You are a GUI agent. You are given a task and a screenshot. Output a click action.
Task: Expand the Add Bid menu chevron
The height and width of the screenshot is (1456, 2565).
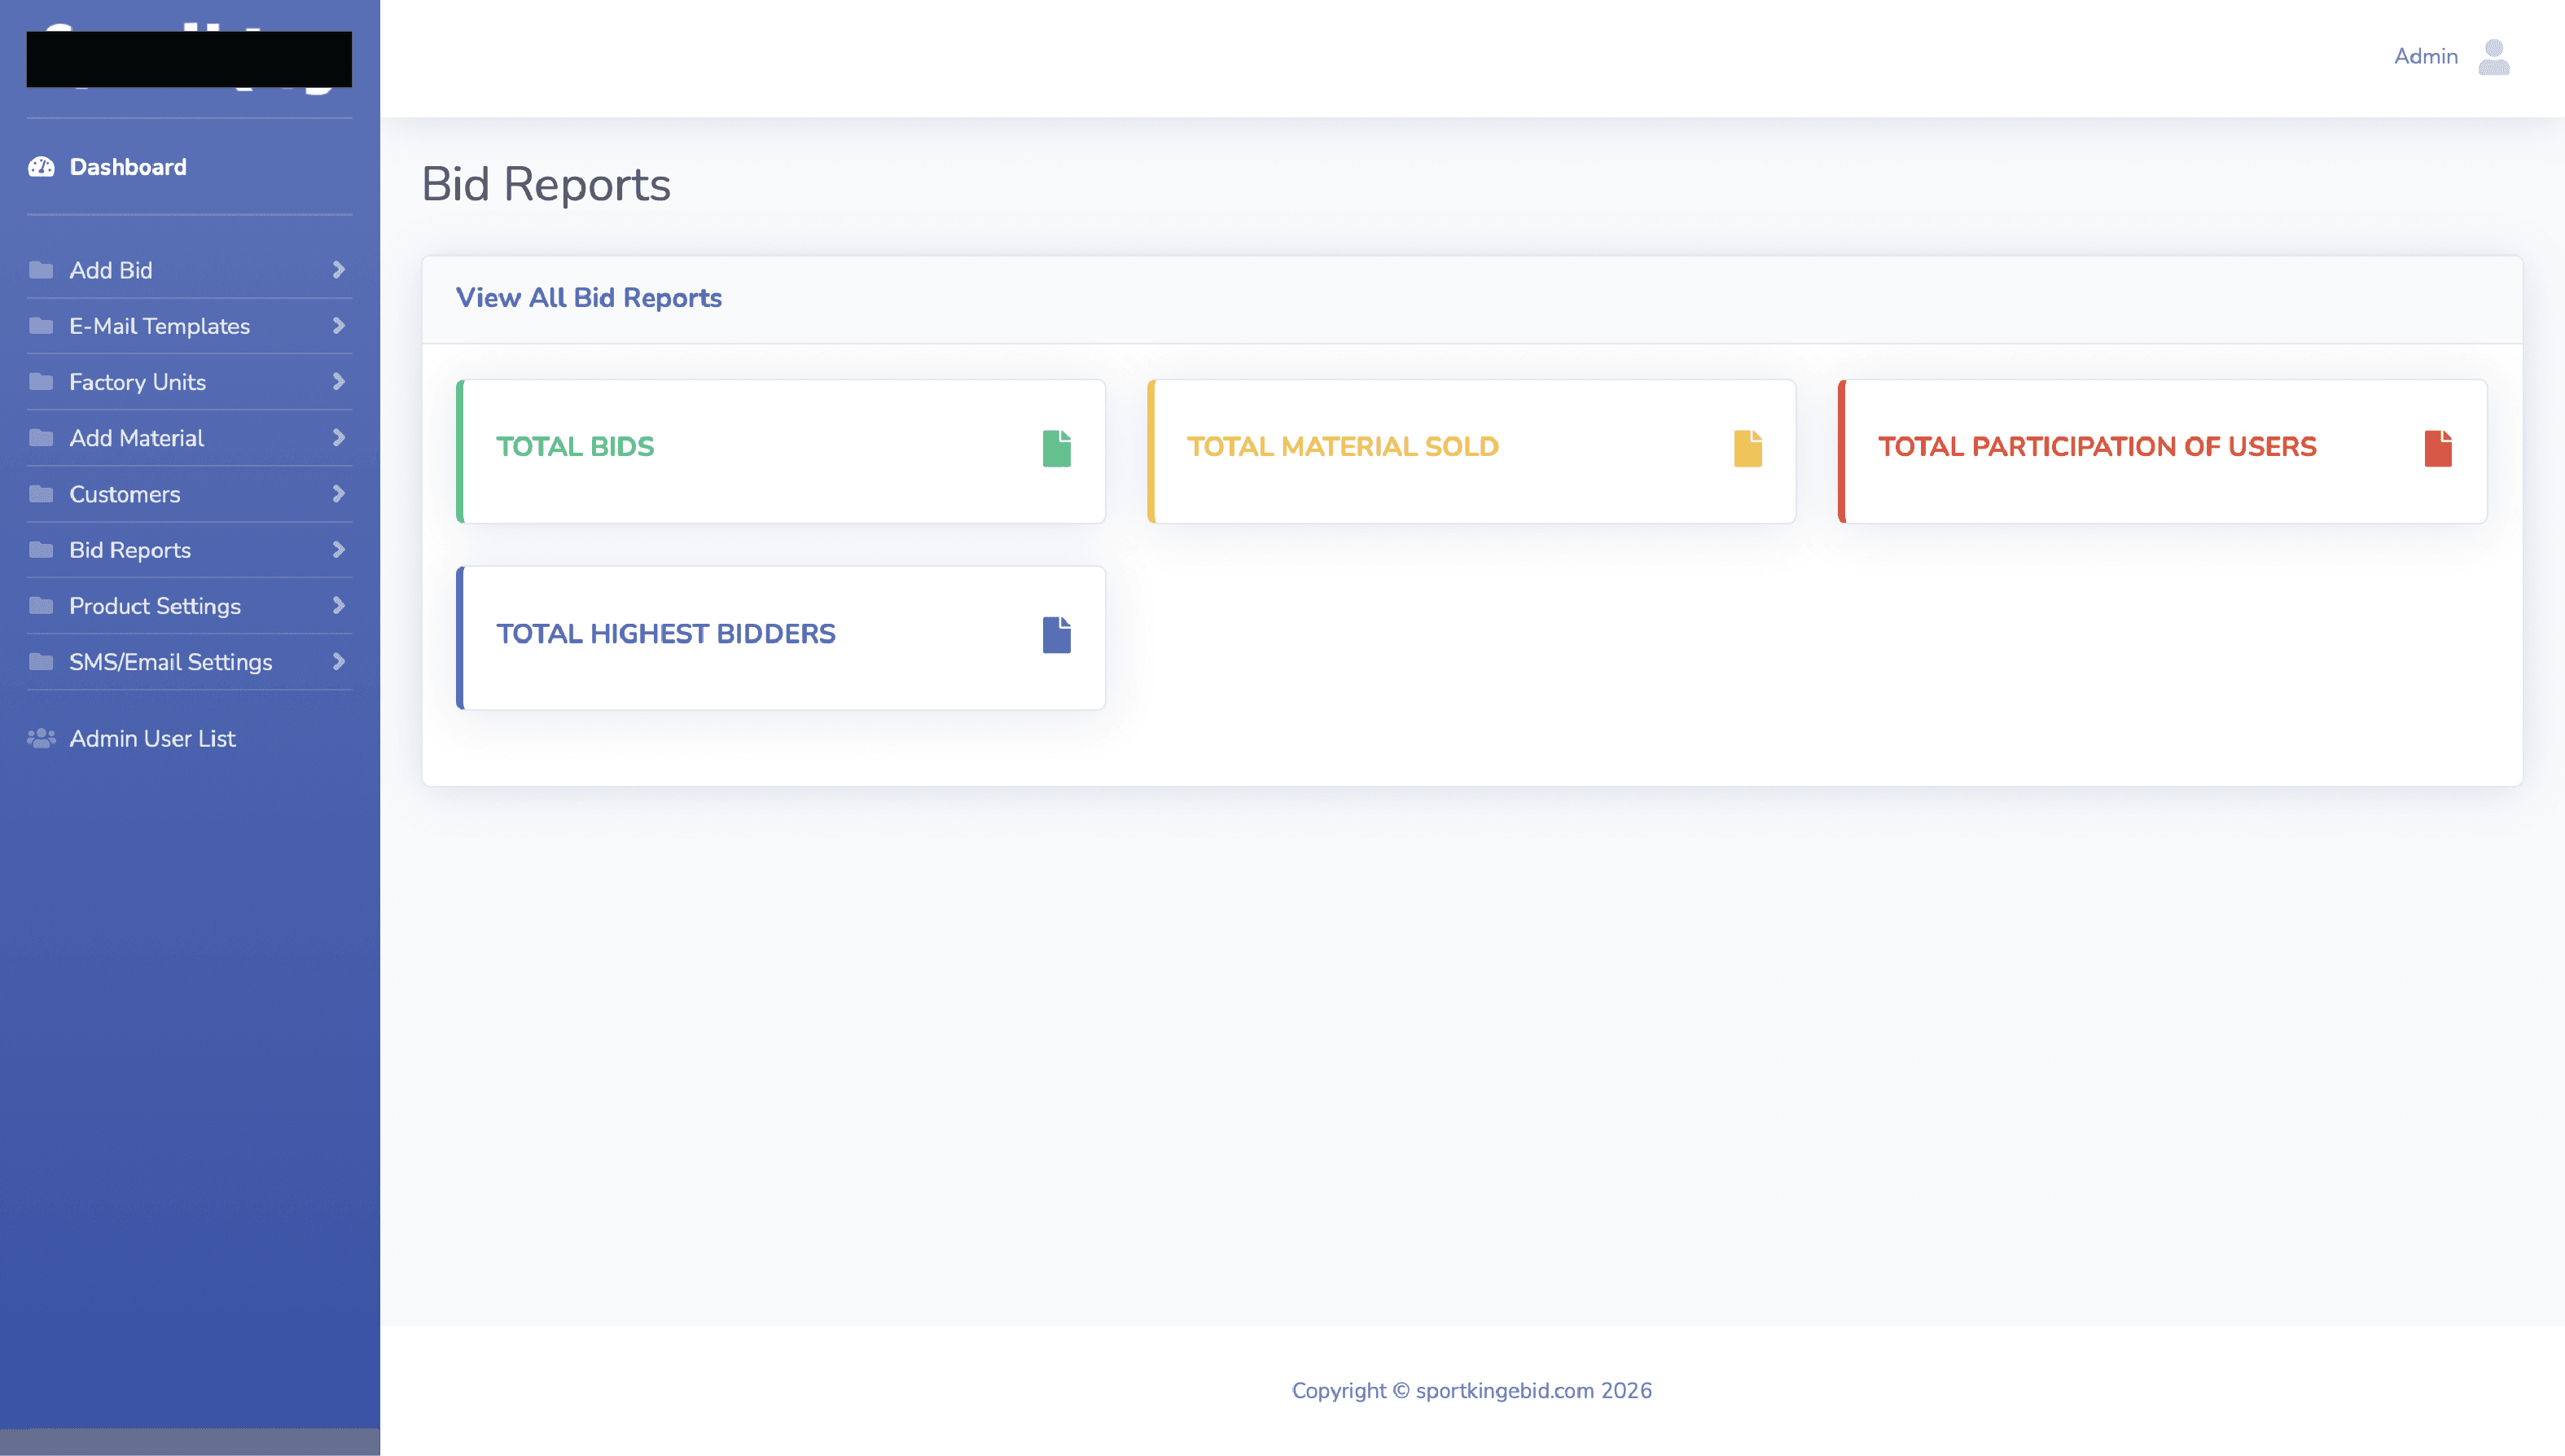(338, 270)
